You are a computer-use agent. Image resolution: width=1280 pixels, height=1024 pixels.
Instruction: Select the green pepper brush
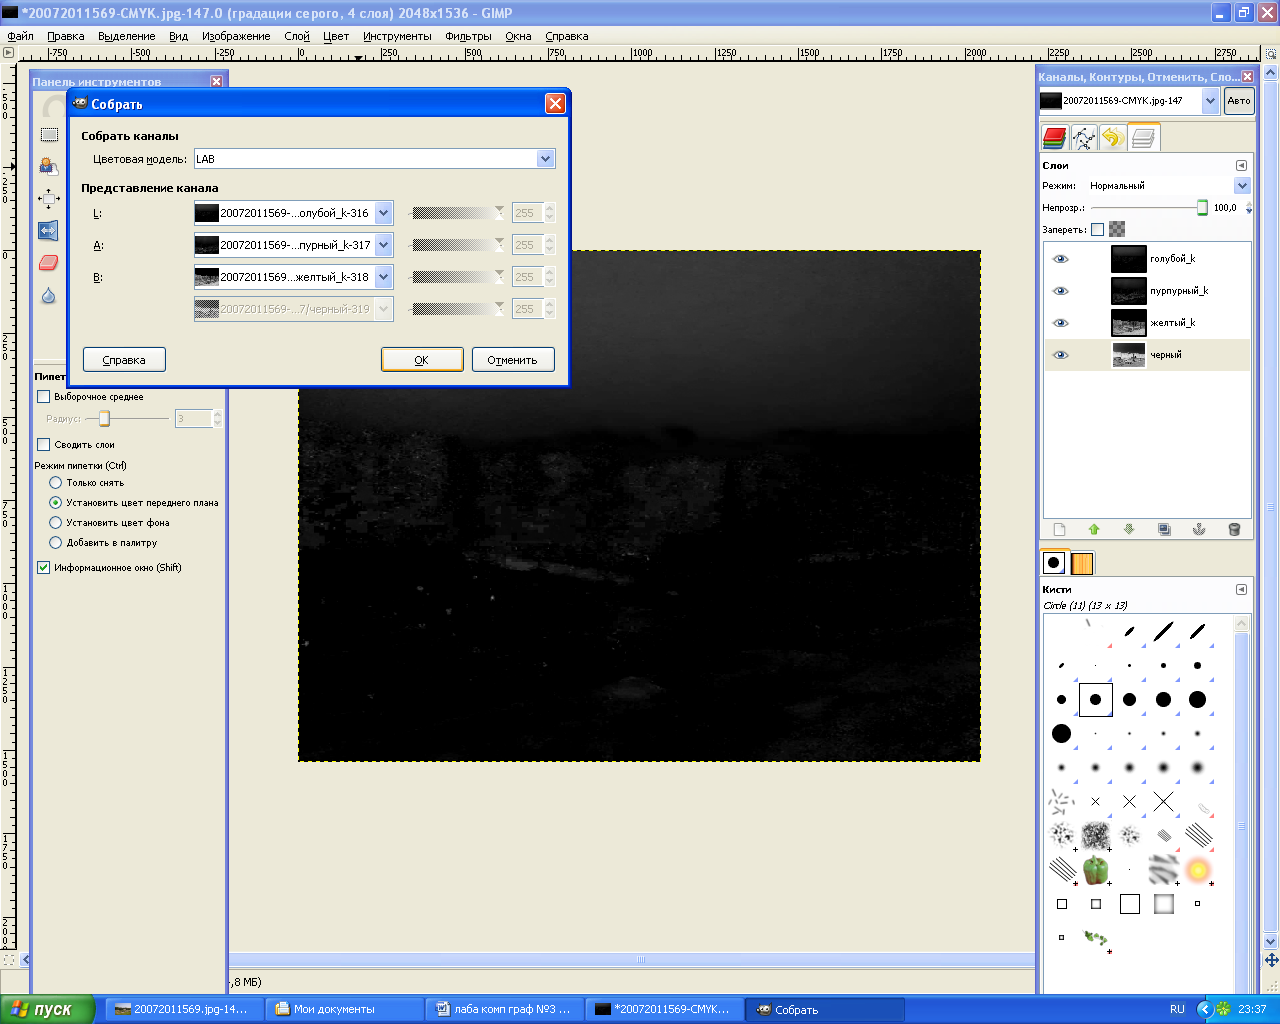tap(1096, 870)
